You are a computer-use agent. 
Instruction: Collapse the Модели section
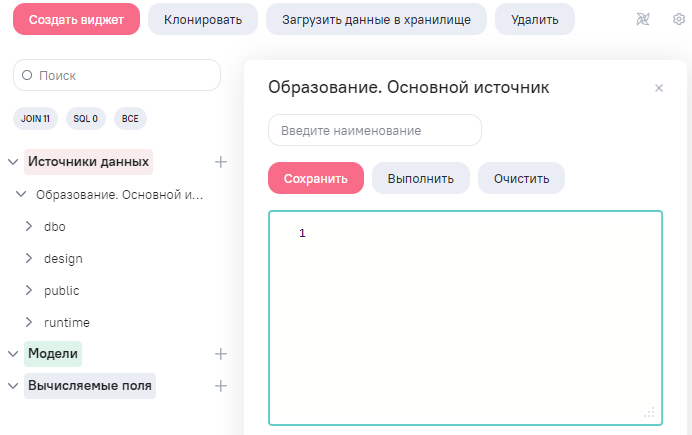(12, 353)
